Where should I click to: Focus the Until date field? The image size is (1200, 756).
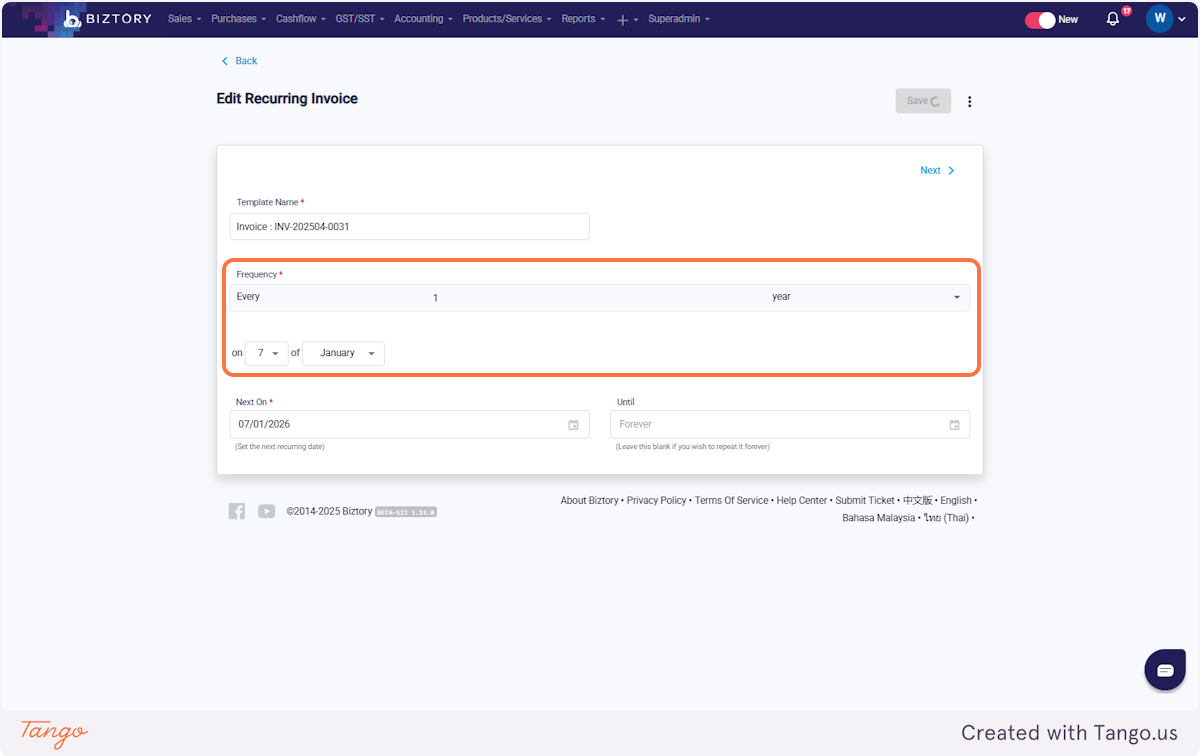(790, 425)
